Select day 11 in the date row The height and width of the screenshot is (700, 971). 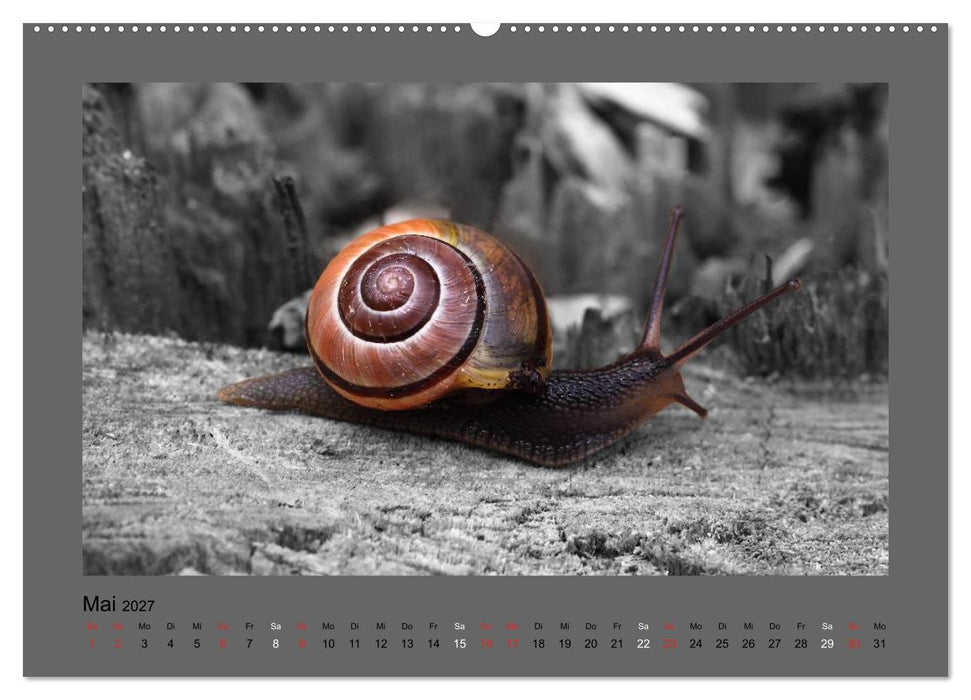coord(354,644)
